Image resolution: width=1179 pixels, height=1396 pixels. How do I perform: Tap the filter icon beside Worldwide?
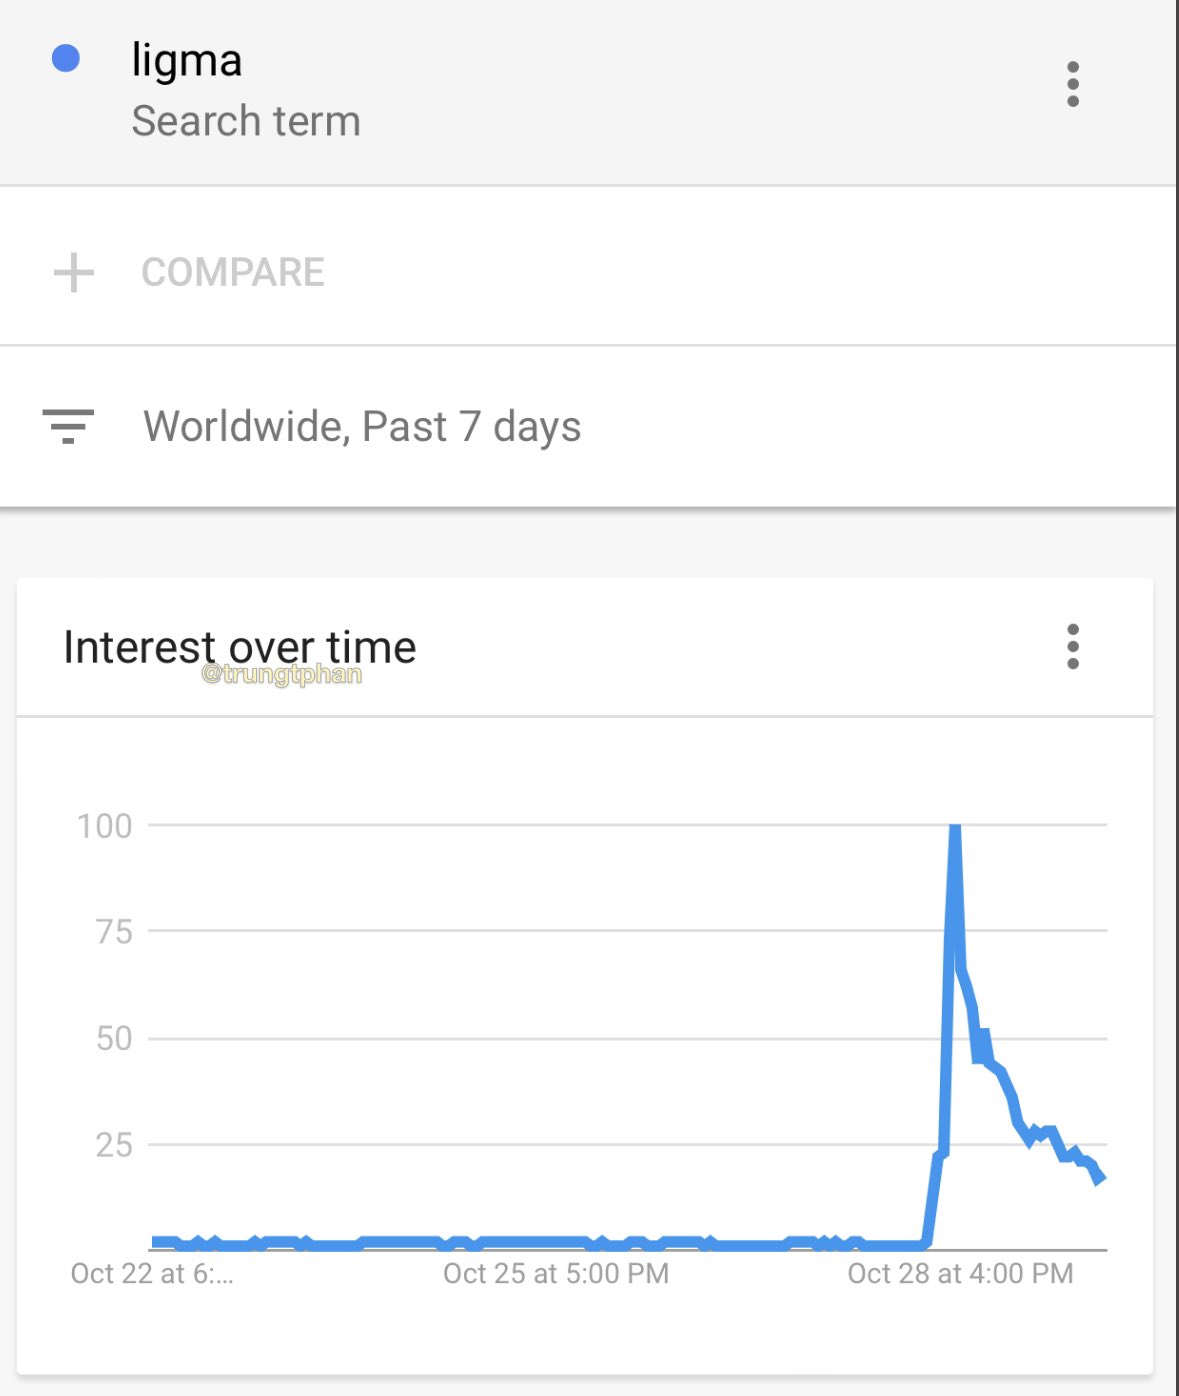(68, 426)
